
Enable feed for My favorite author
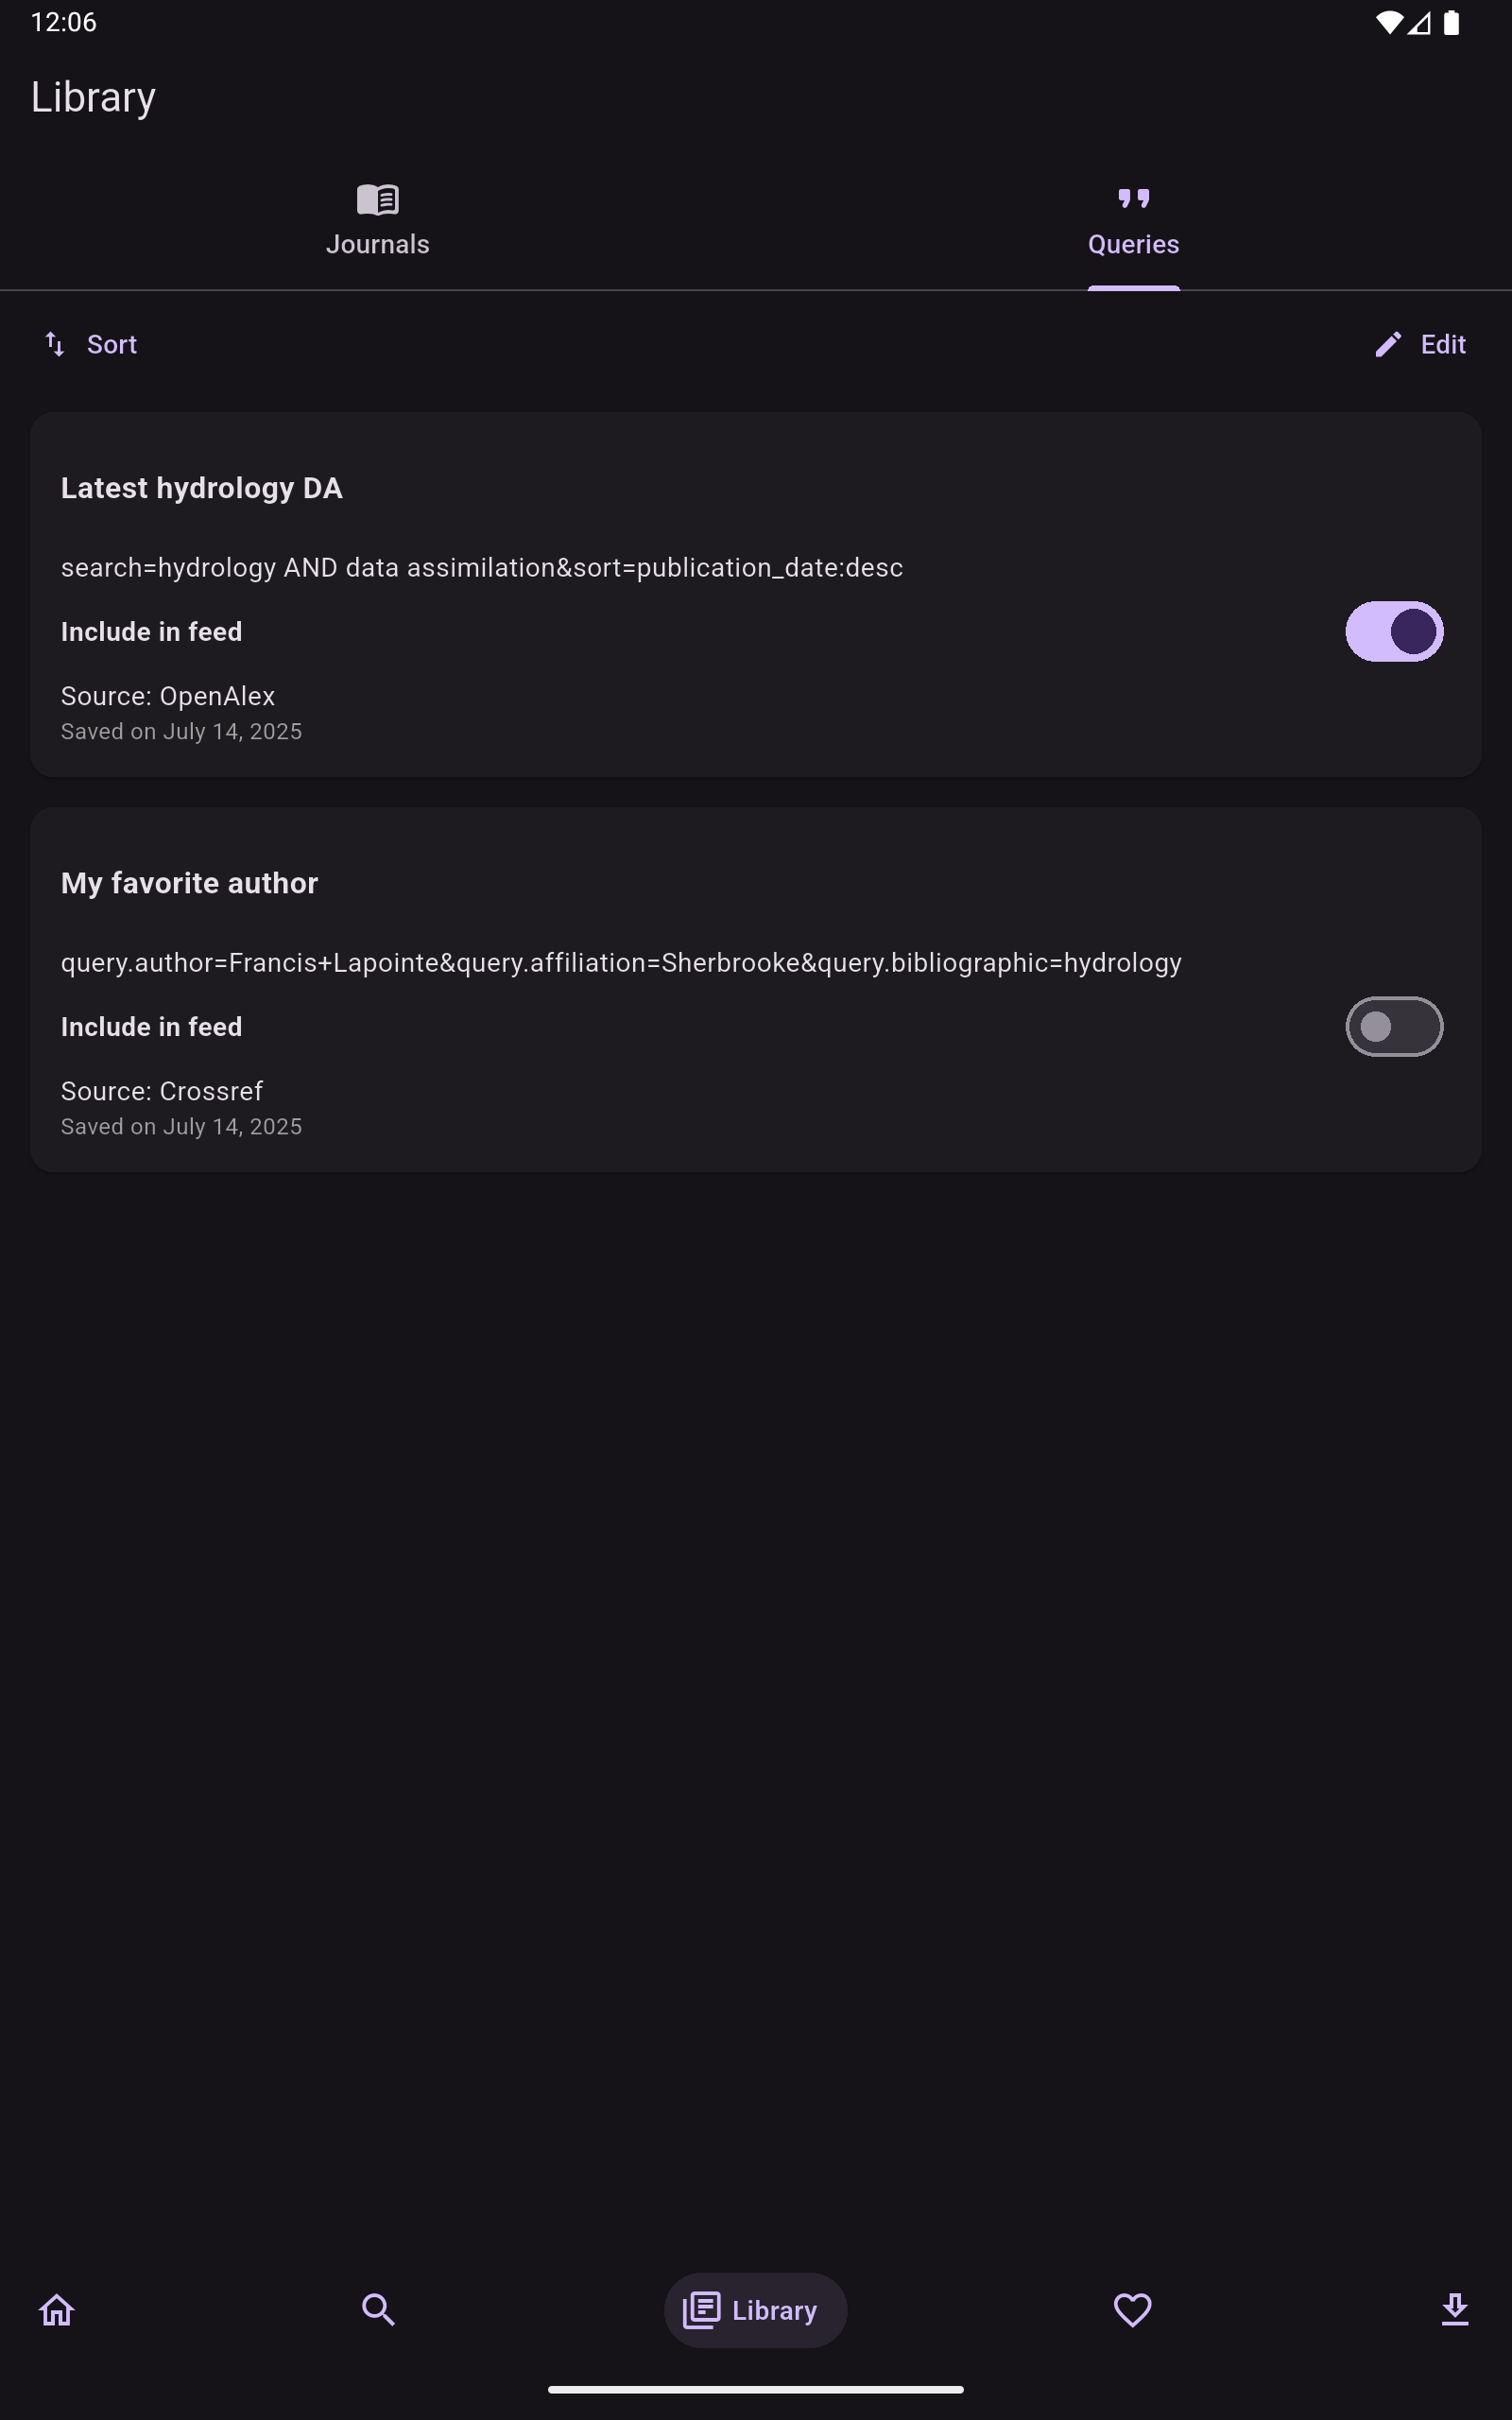1393,1026
